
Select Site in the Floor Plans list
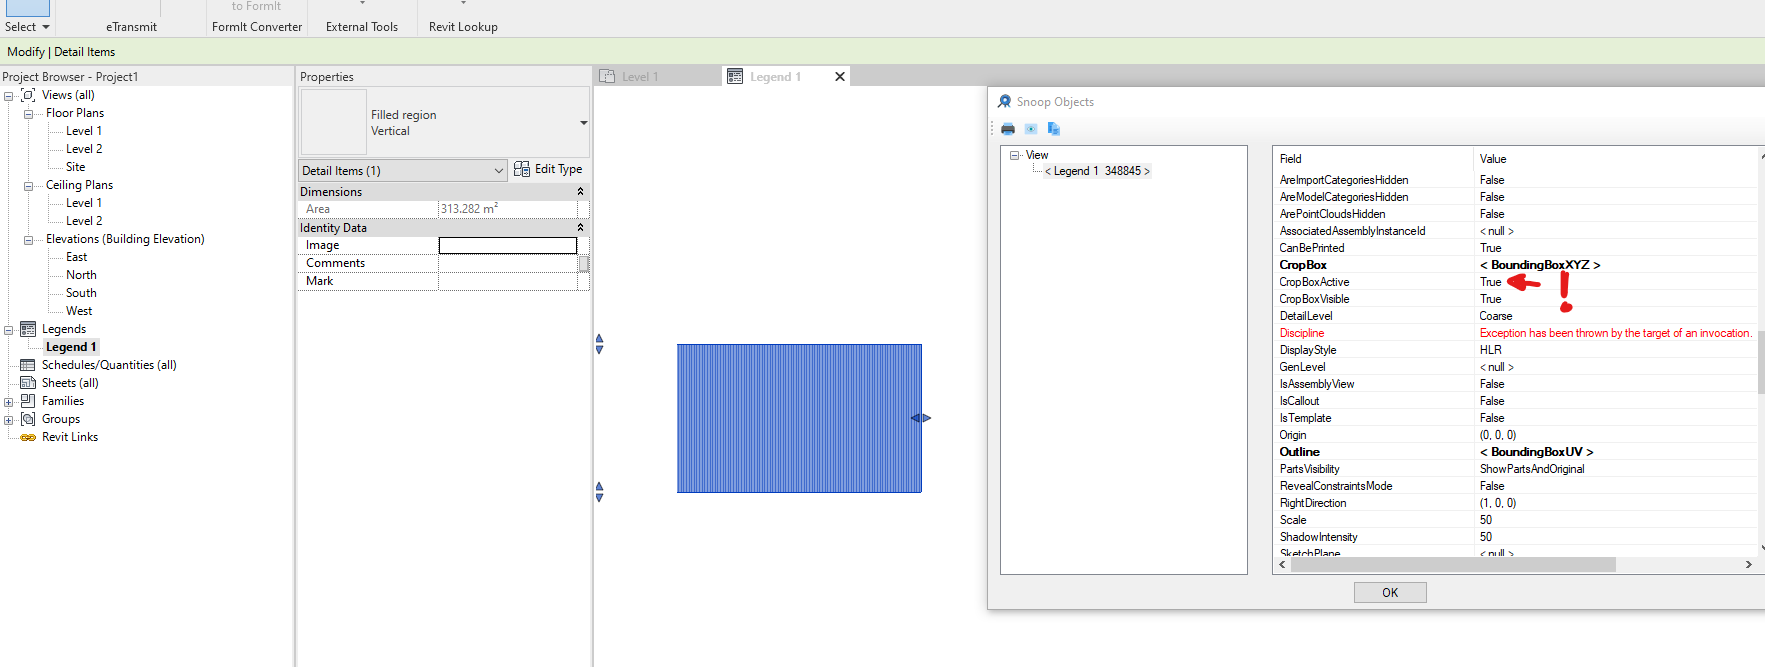pos(76,167)
